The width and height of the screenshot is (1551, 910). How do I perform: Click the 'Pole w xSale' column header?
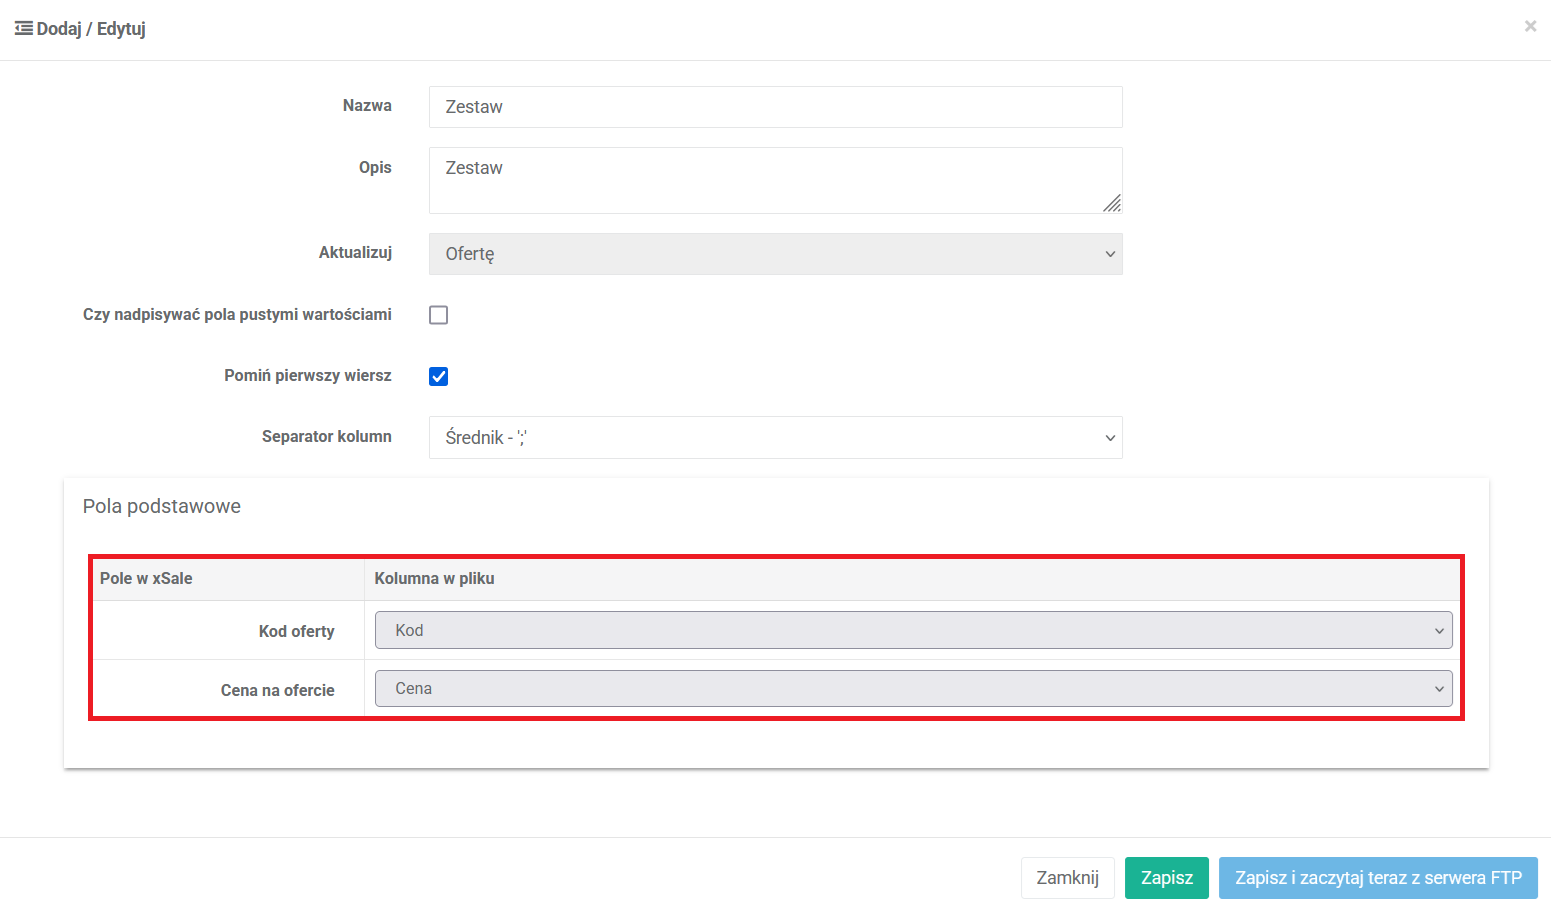tap(146, 579)
